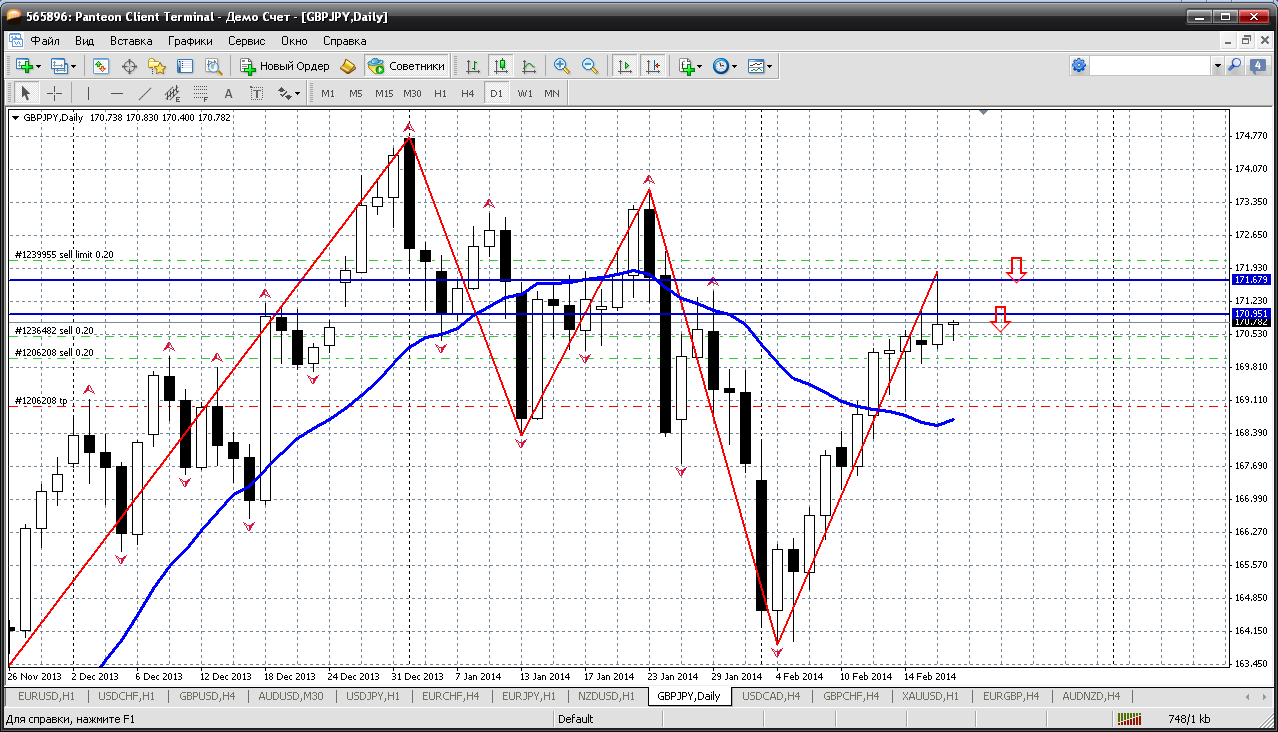This screenshot has height=732, width=1278.
Task: Zoom out of the chart
Action: point(590,66)
